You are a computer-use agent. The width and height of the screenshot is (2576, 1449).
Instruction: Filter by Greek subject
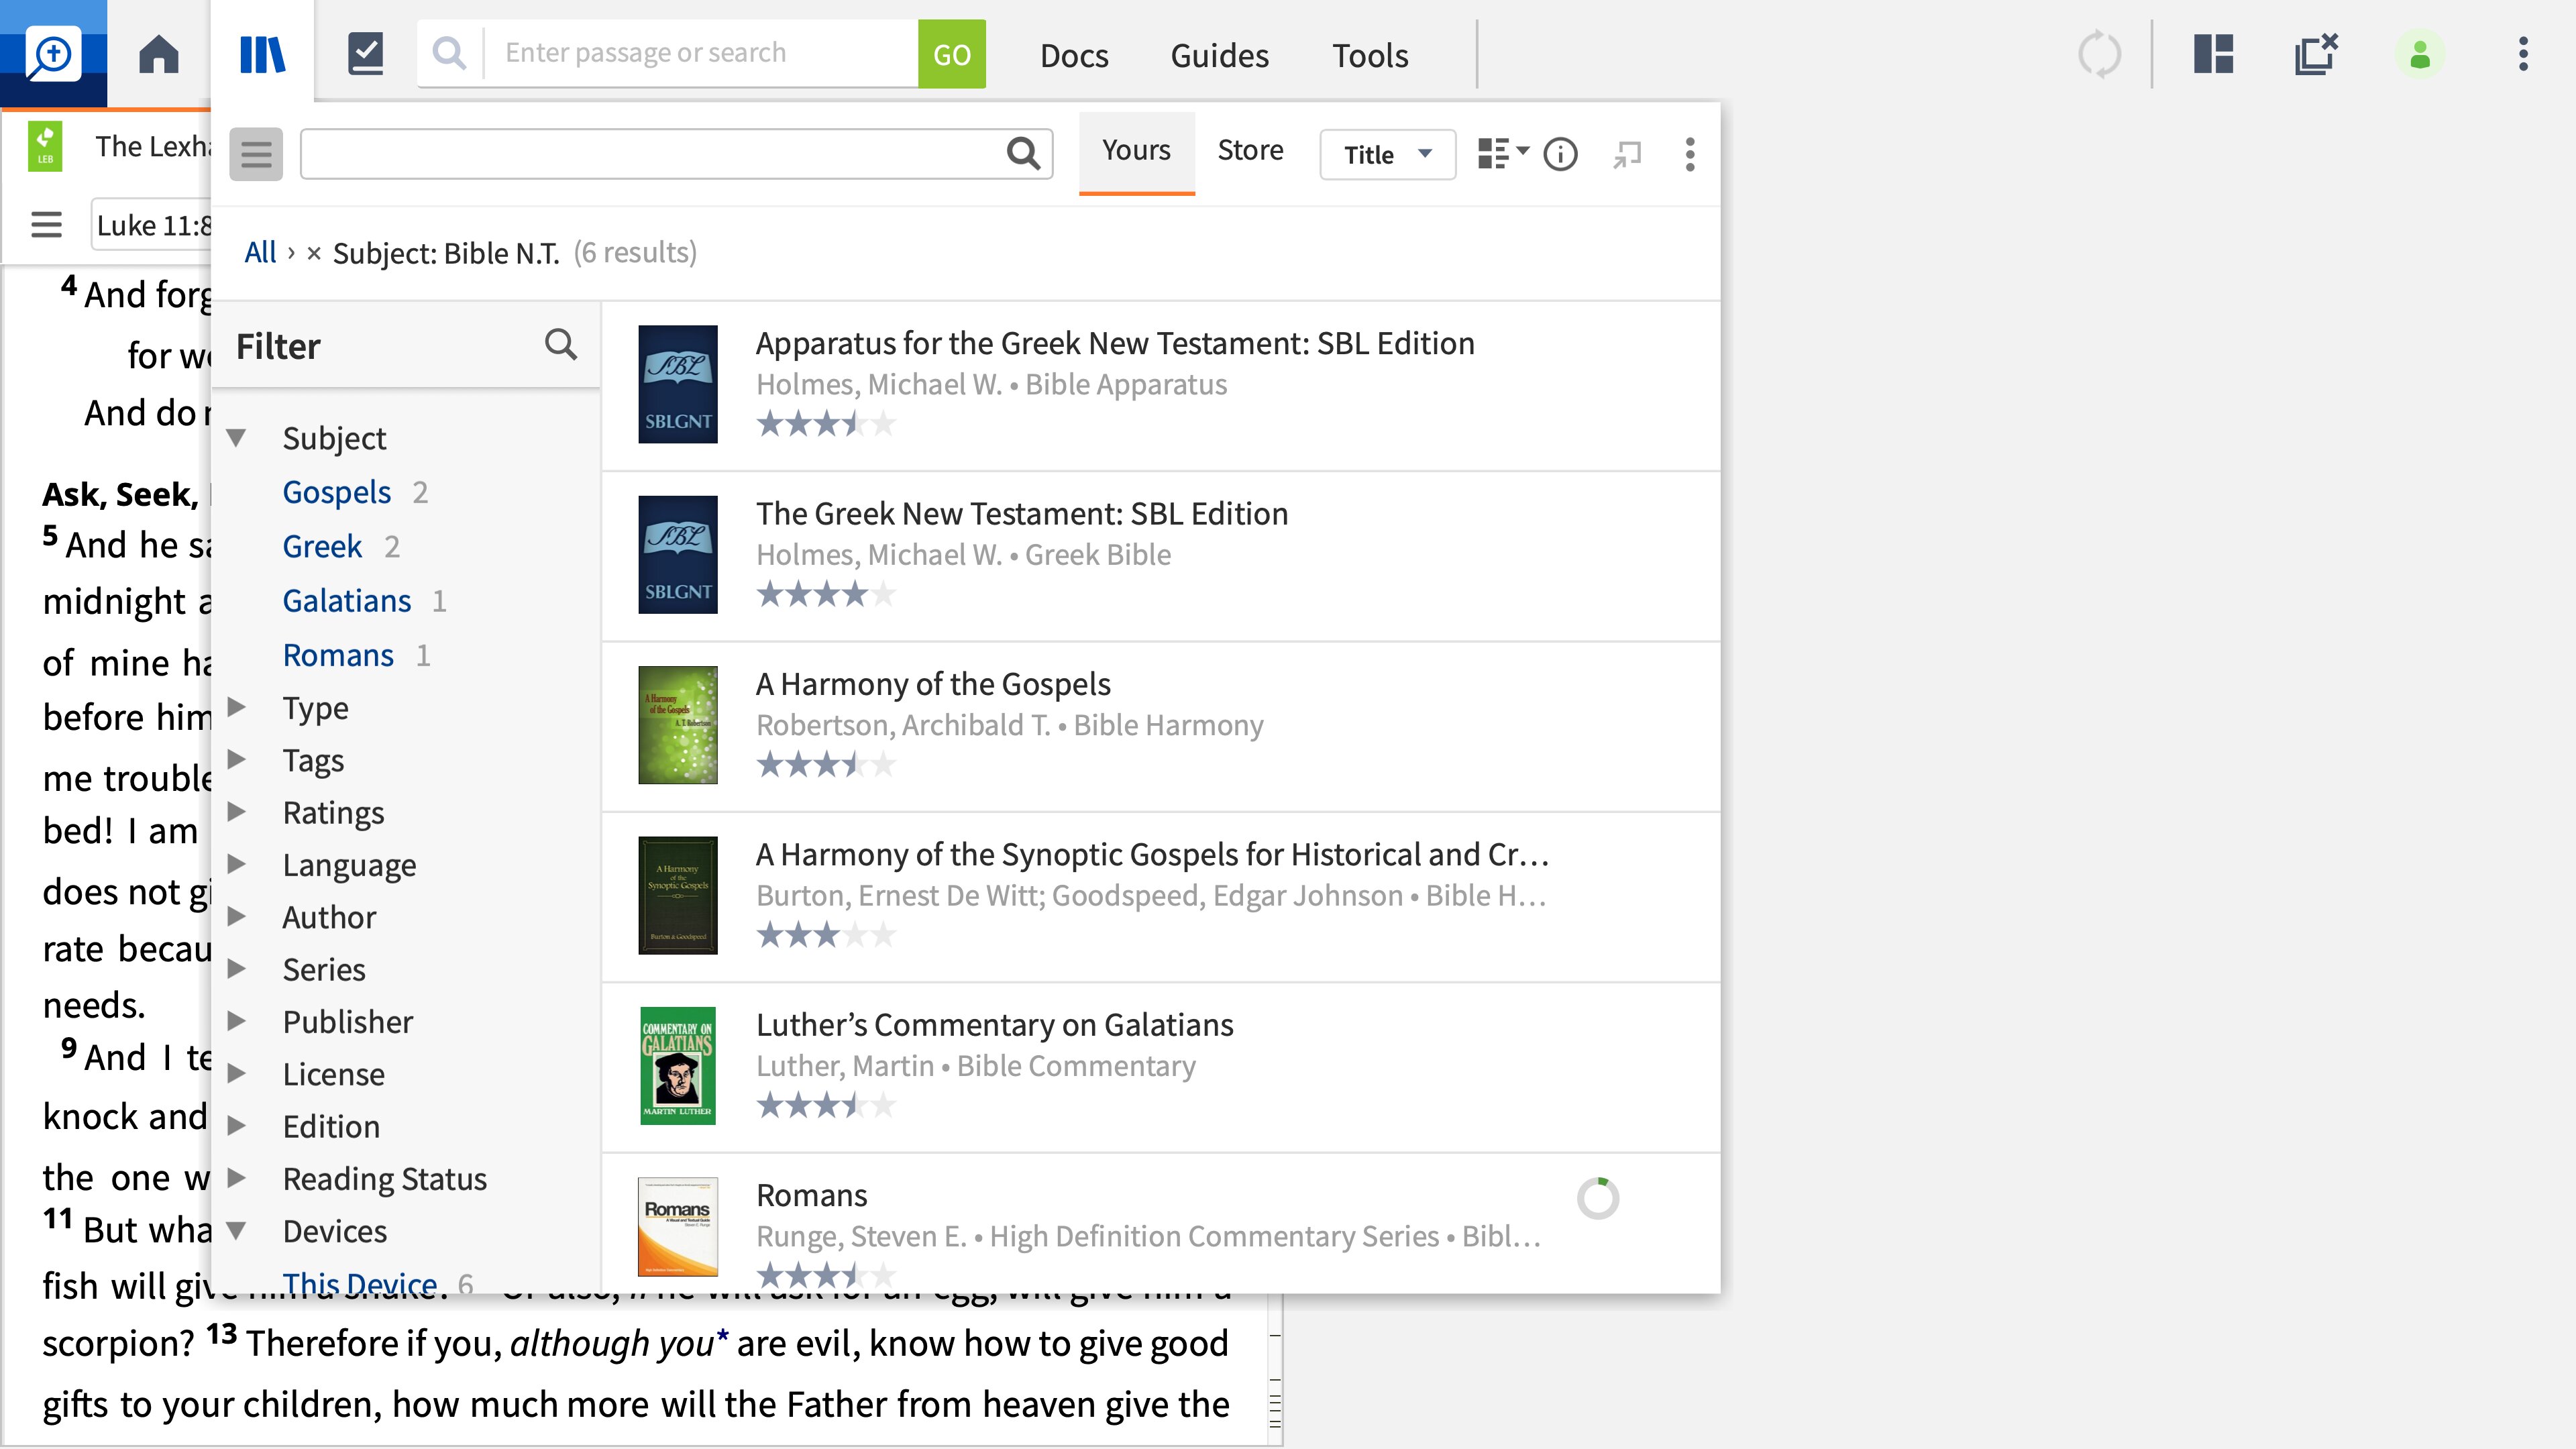coord(322,546)
